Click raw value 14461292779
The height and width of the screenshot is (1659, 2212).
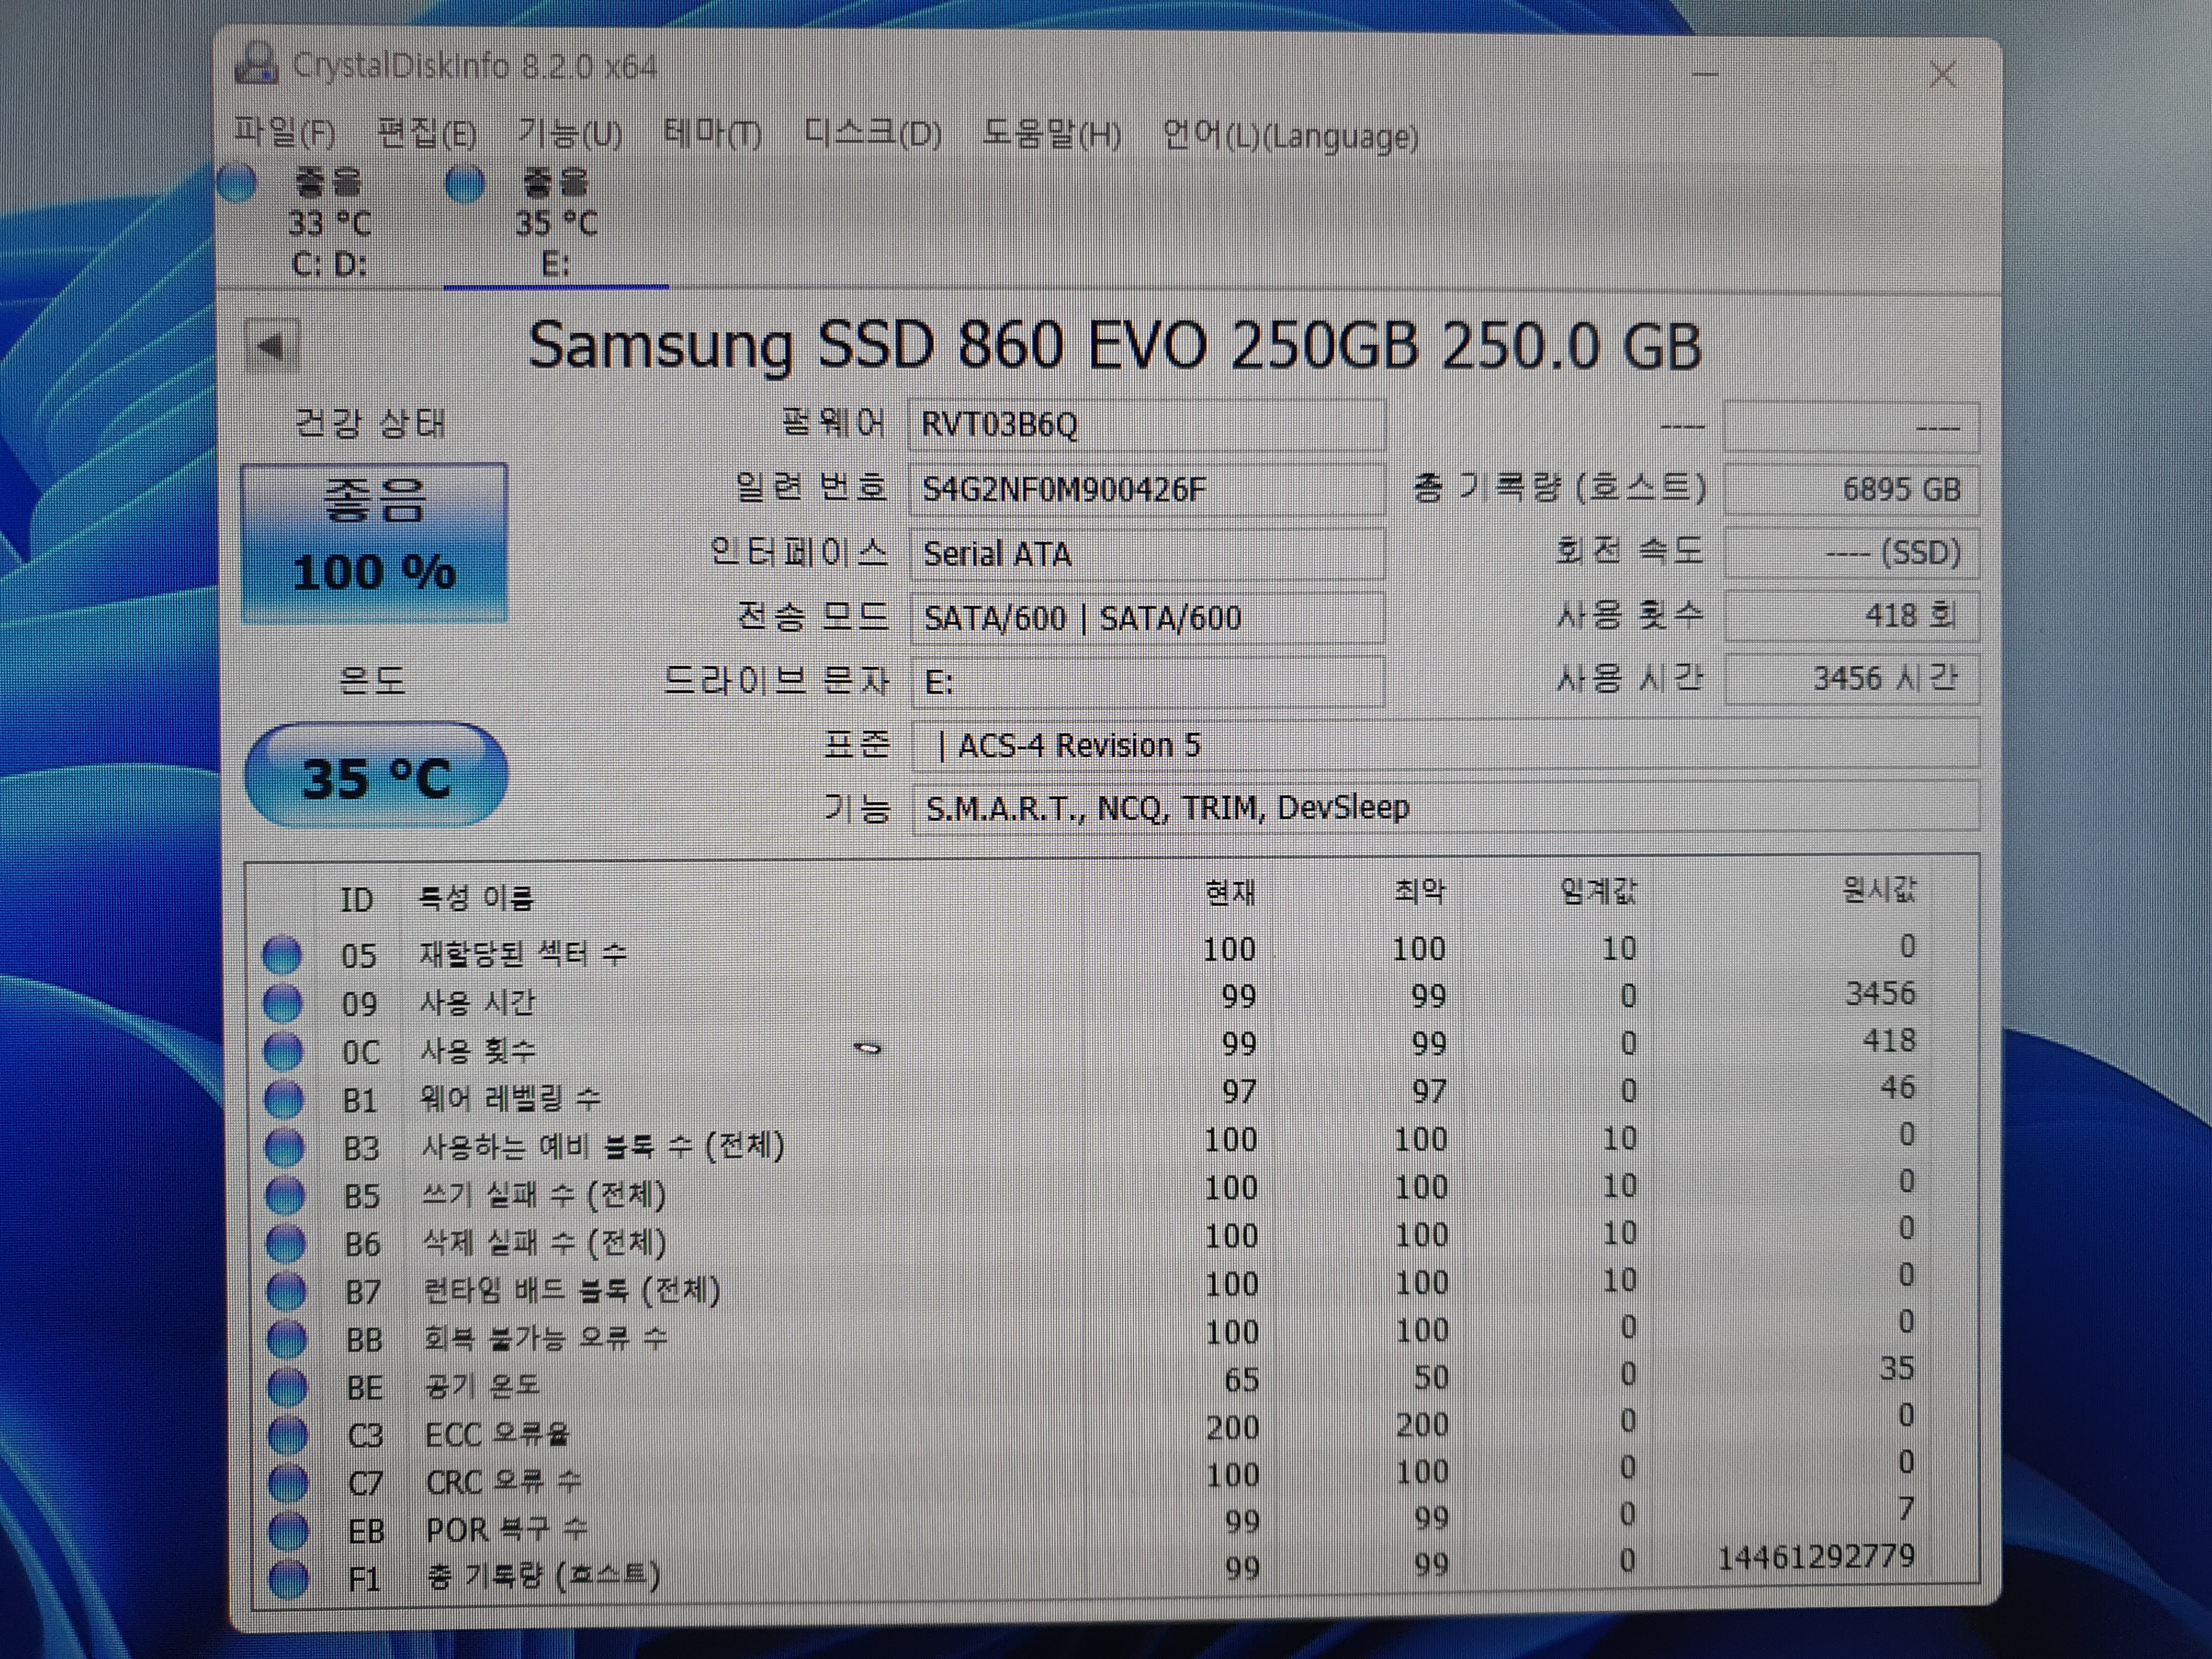(1816, 1557)
